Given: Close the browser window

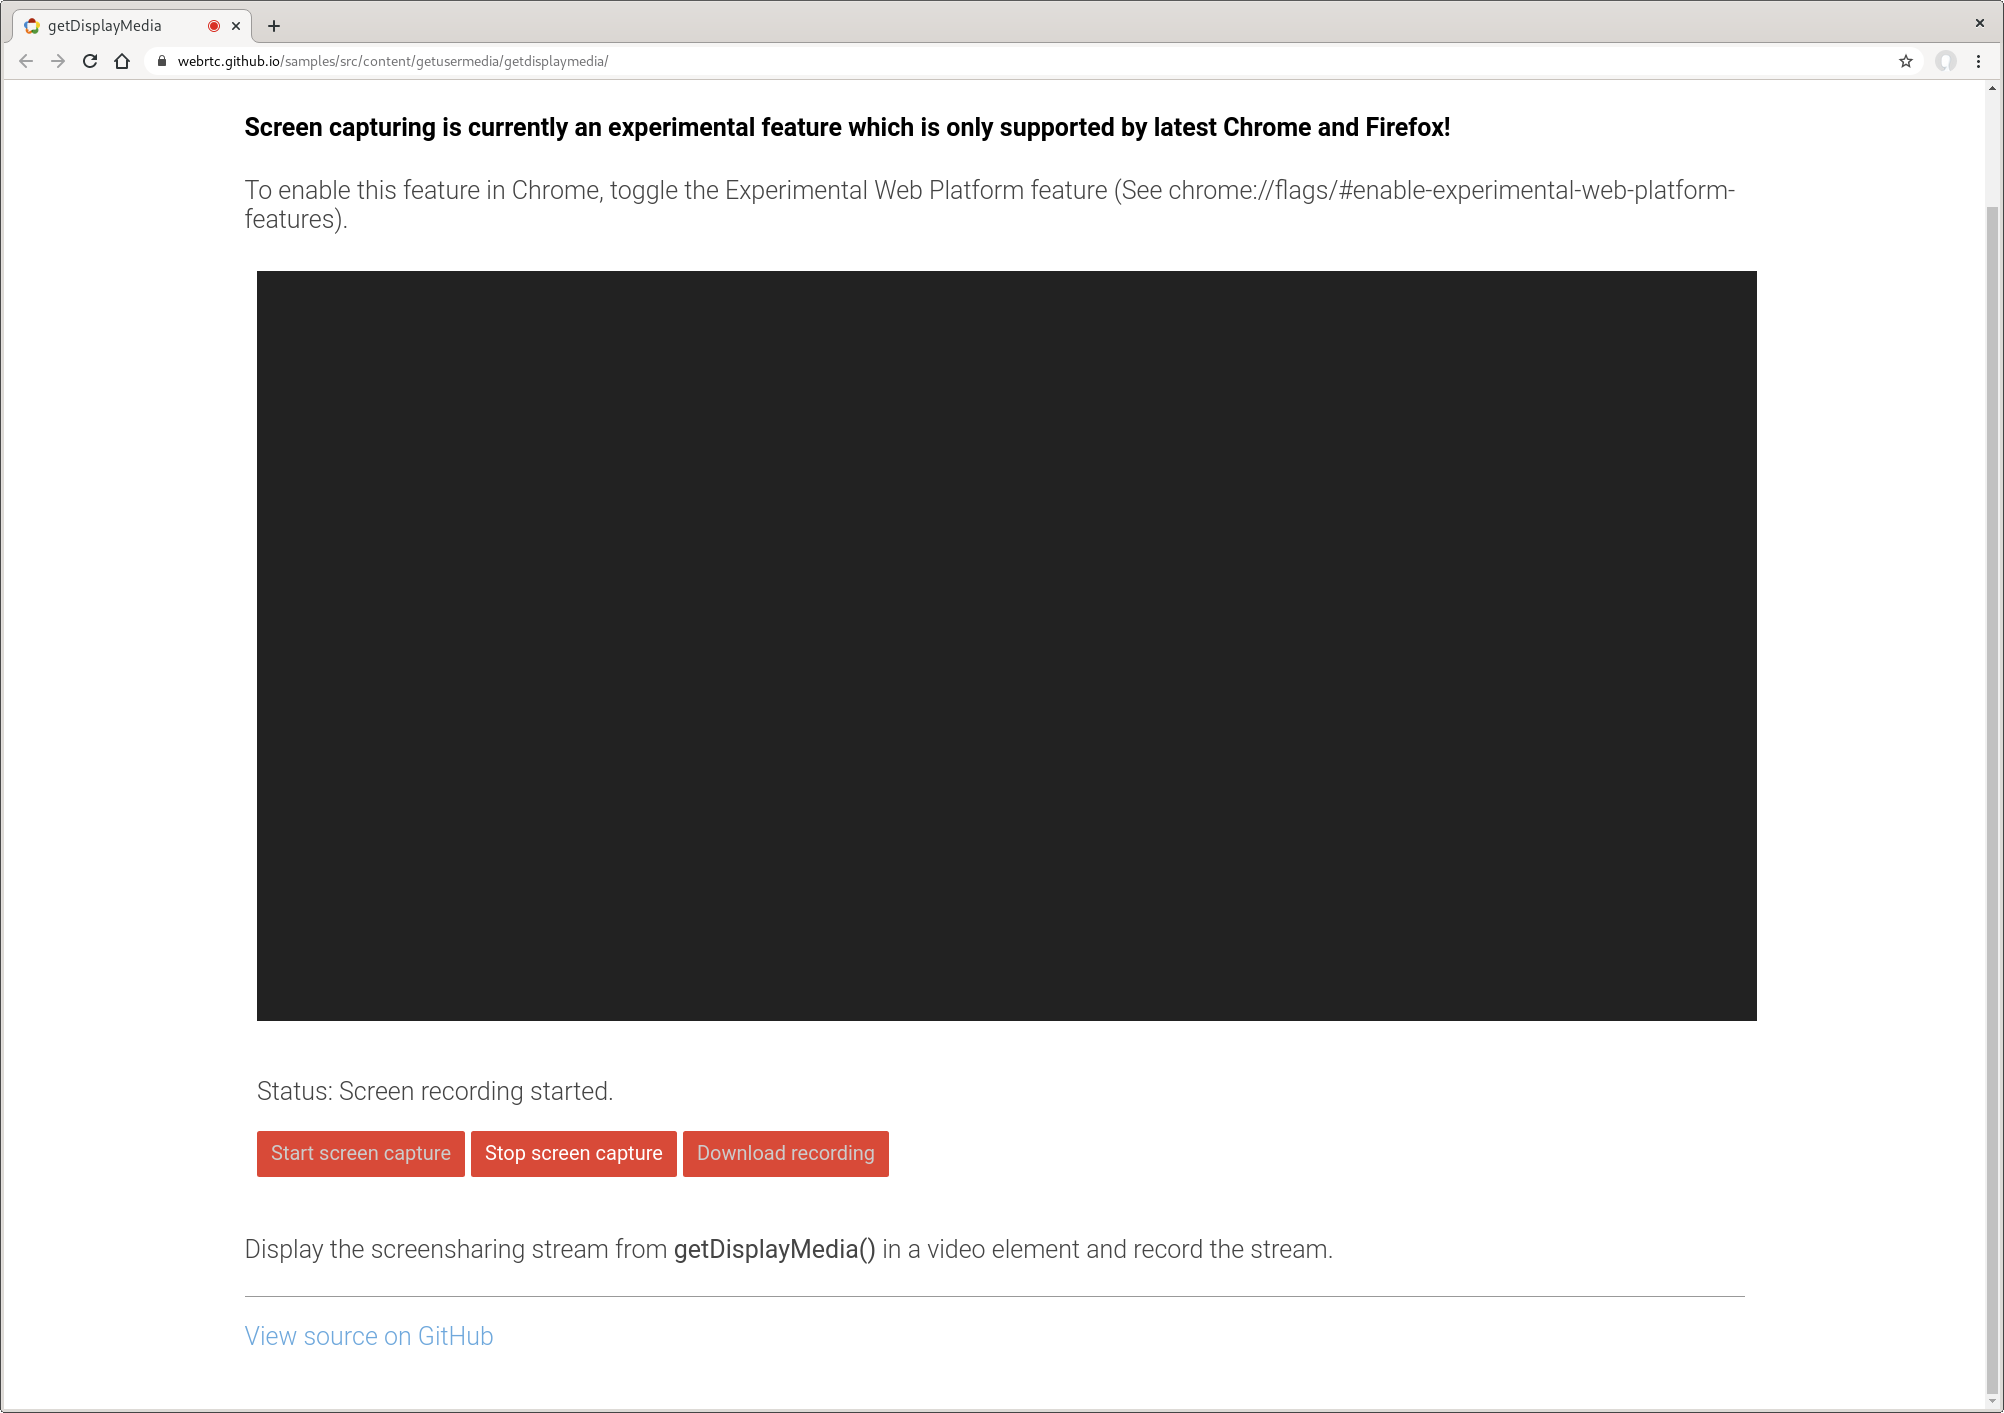Looking at the screenshot, I should tap(1979, 23).
